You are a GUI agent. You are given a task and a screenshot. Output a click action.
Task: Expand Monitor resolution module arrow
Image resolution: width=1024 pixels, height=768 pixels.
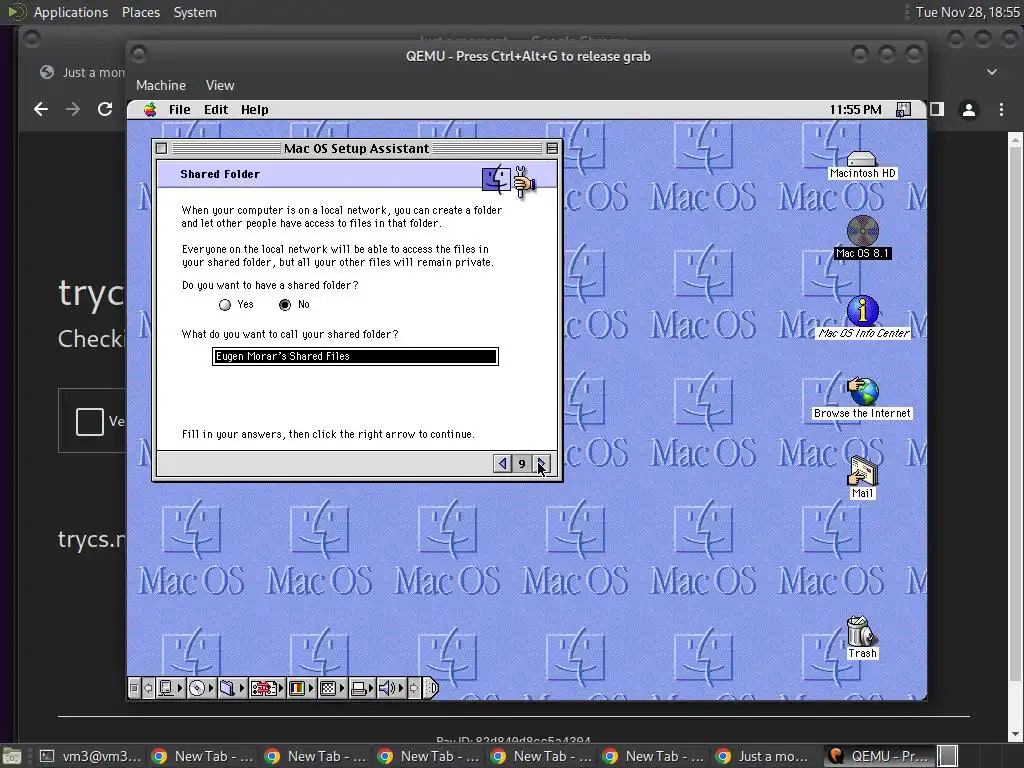point(342,688)
